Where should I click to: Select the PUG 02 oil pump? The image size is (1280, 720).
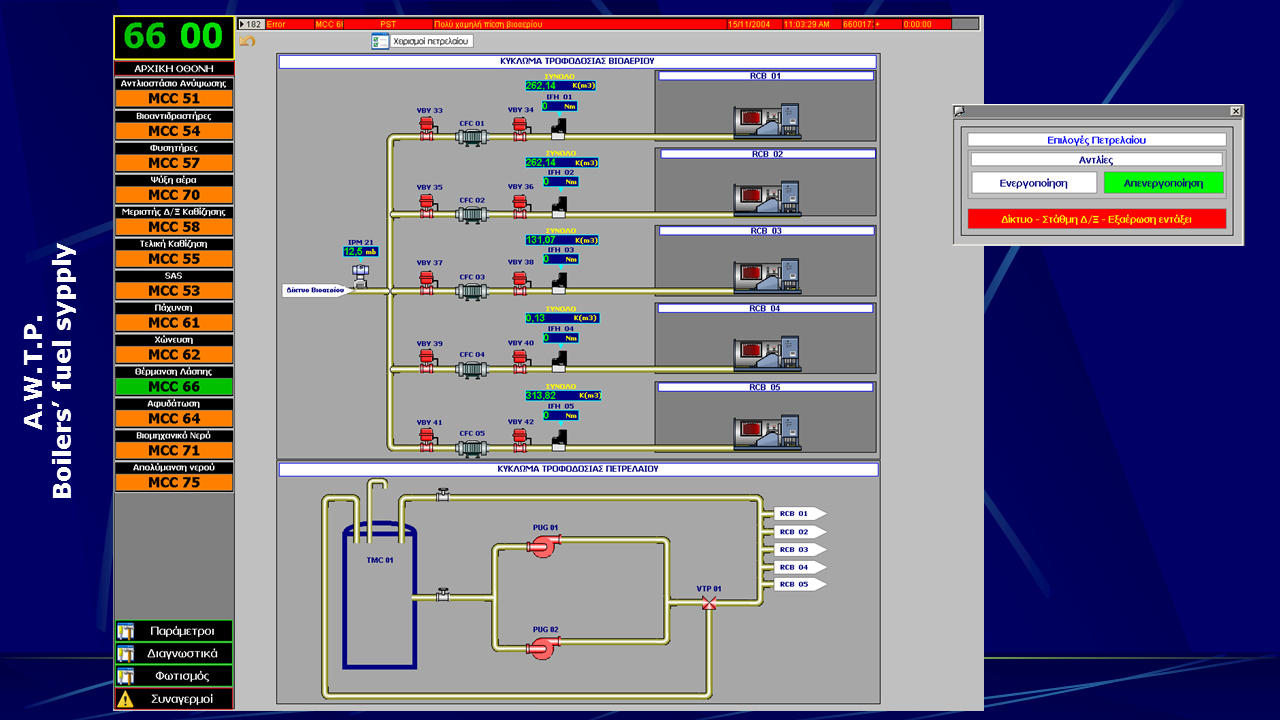[x=543, y=647]
